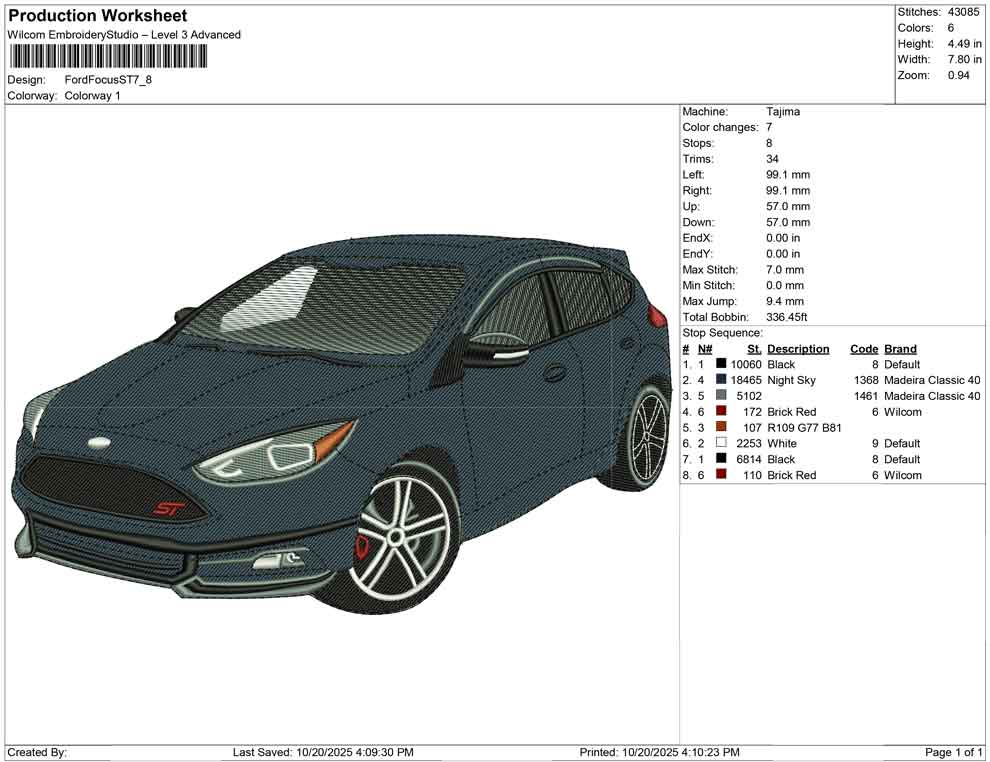Click the embroidered Ford Focus car preview
Viewport: 990px width, 762px height.
point(341,423)
